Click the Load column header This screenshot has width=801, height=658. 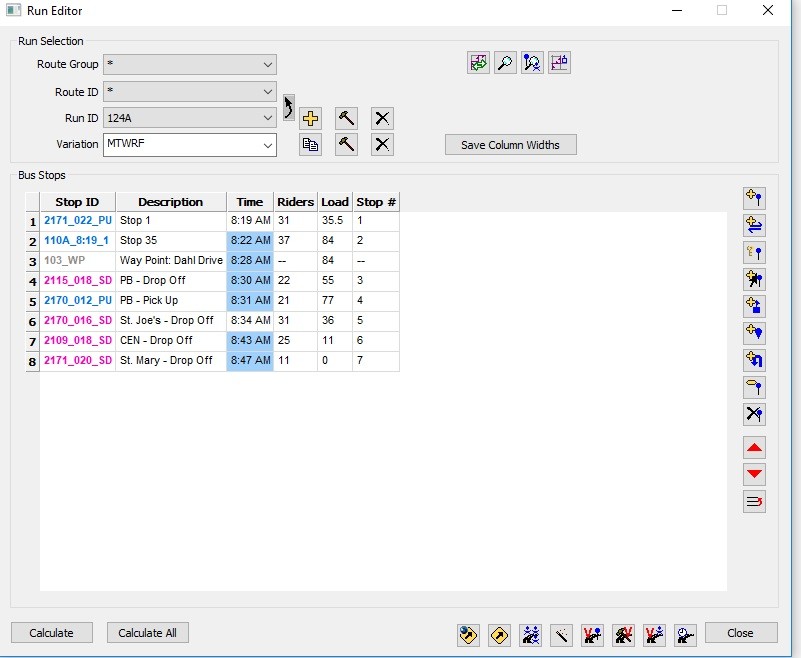pyautogui.click(x=335, y=202)
